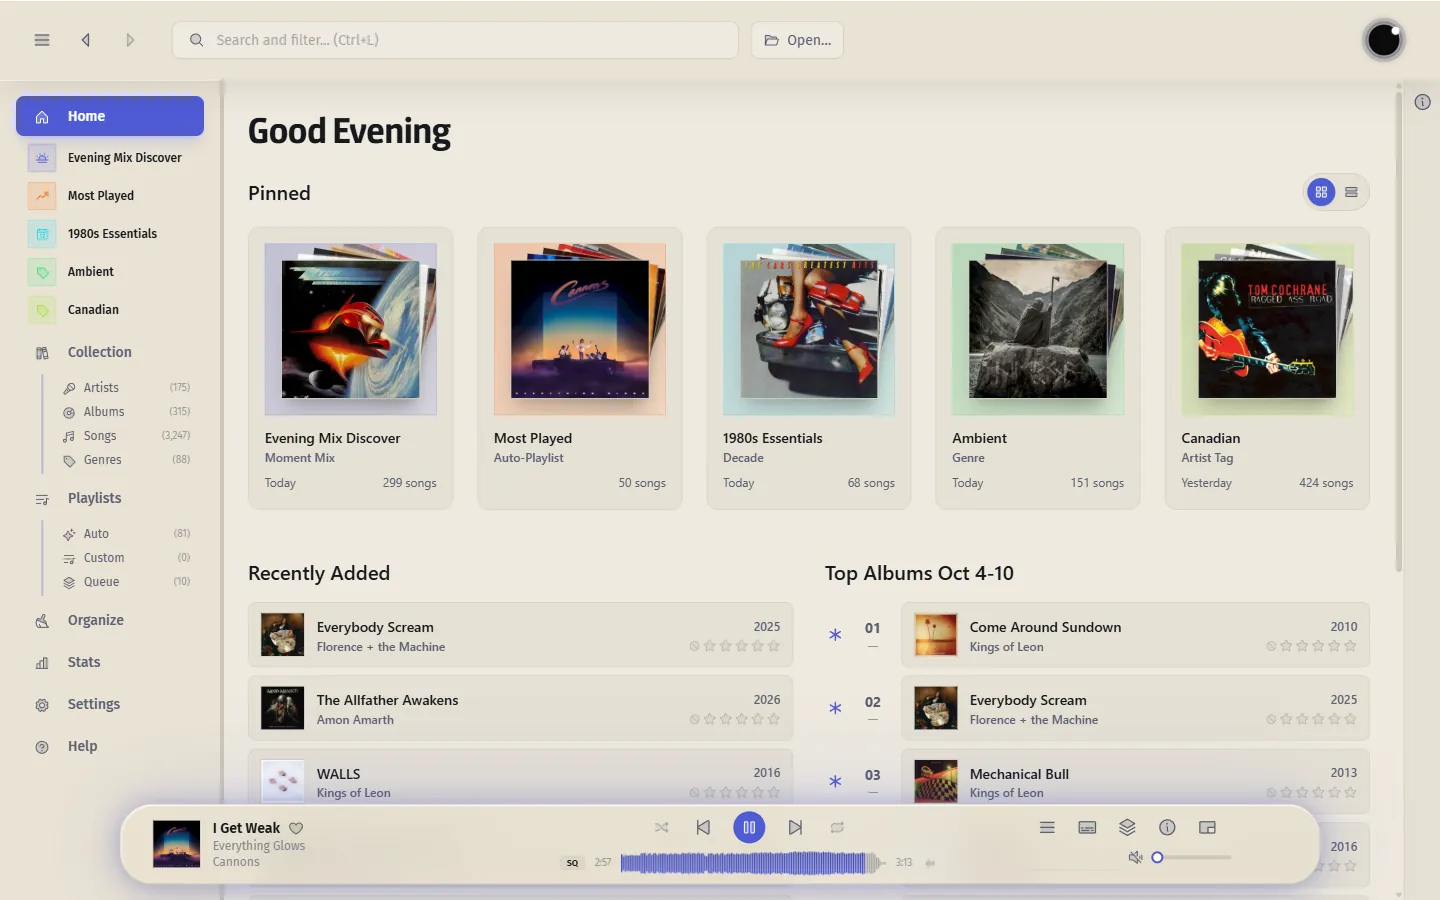The height and width of the screenshot is (900, 1440).
Task: Click the waveform seek bar
Action: point(752,862)
